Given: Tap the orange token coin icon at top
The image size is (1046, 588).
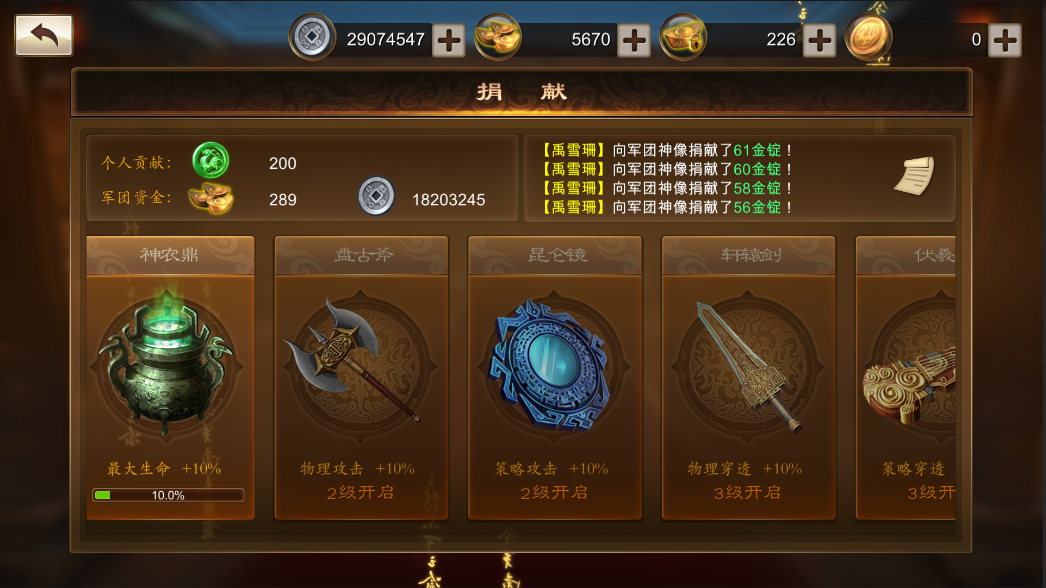Looking at the screenshot, I should tap(869, 37).
